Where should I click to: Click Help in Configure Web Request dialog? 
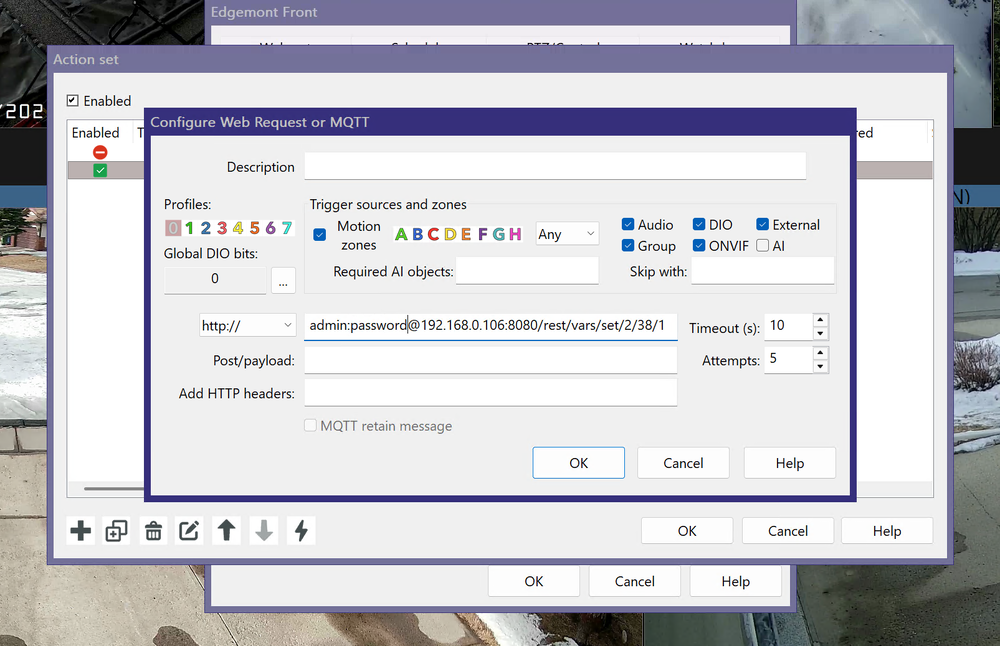[x=789, y=463]
